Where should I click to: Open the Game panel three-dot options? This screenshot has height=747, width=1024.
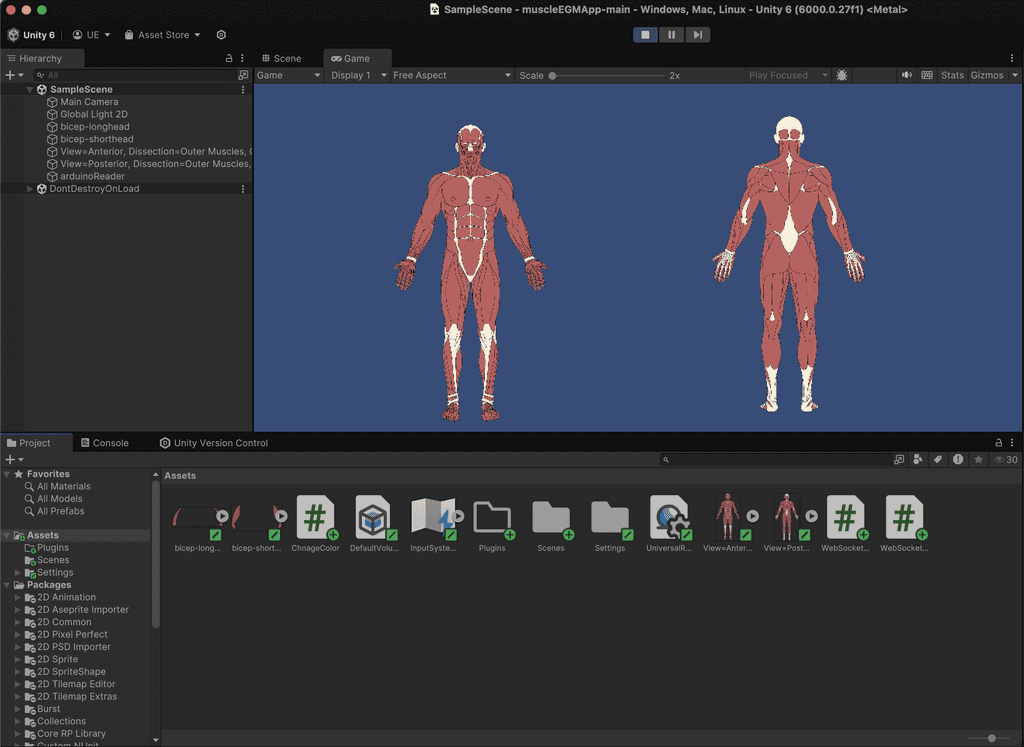[x=1012, y=58]
